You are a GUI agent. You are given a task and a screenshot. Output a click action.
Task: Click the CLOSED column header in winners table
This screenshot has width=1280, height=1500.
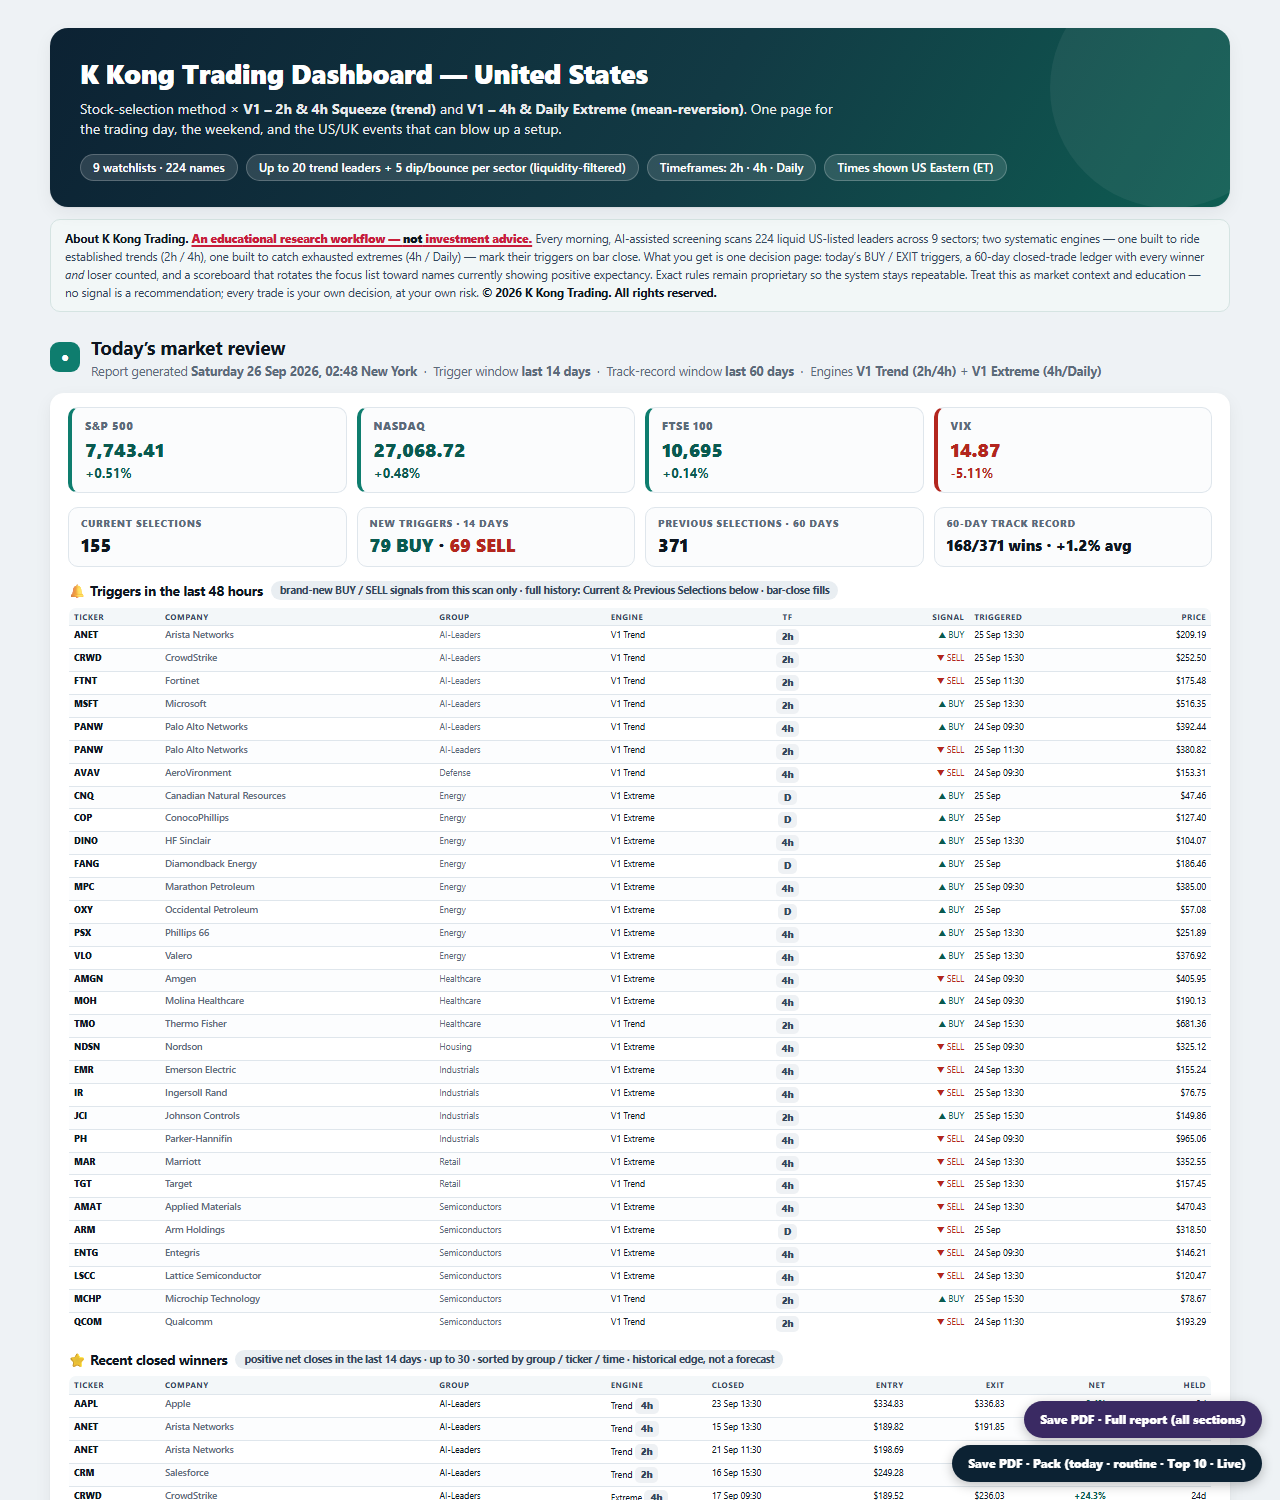coord(728,1385)
